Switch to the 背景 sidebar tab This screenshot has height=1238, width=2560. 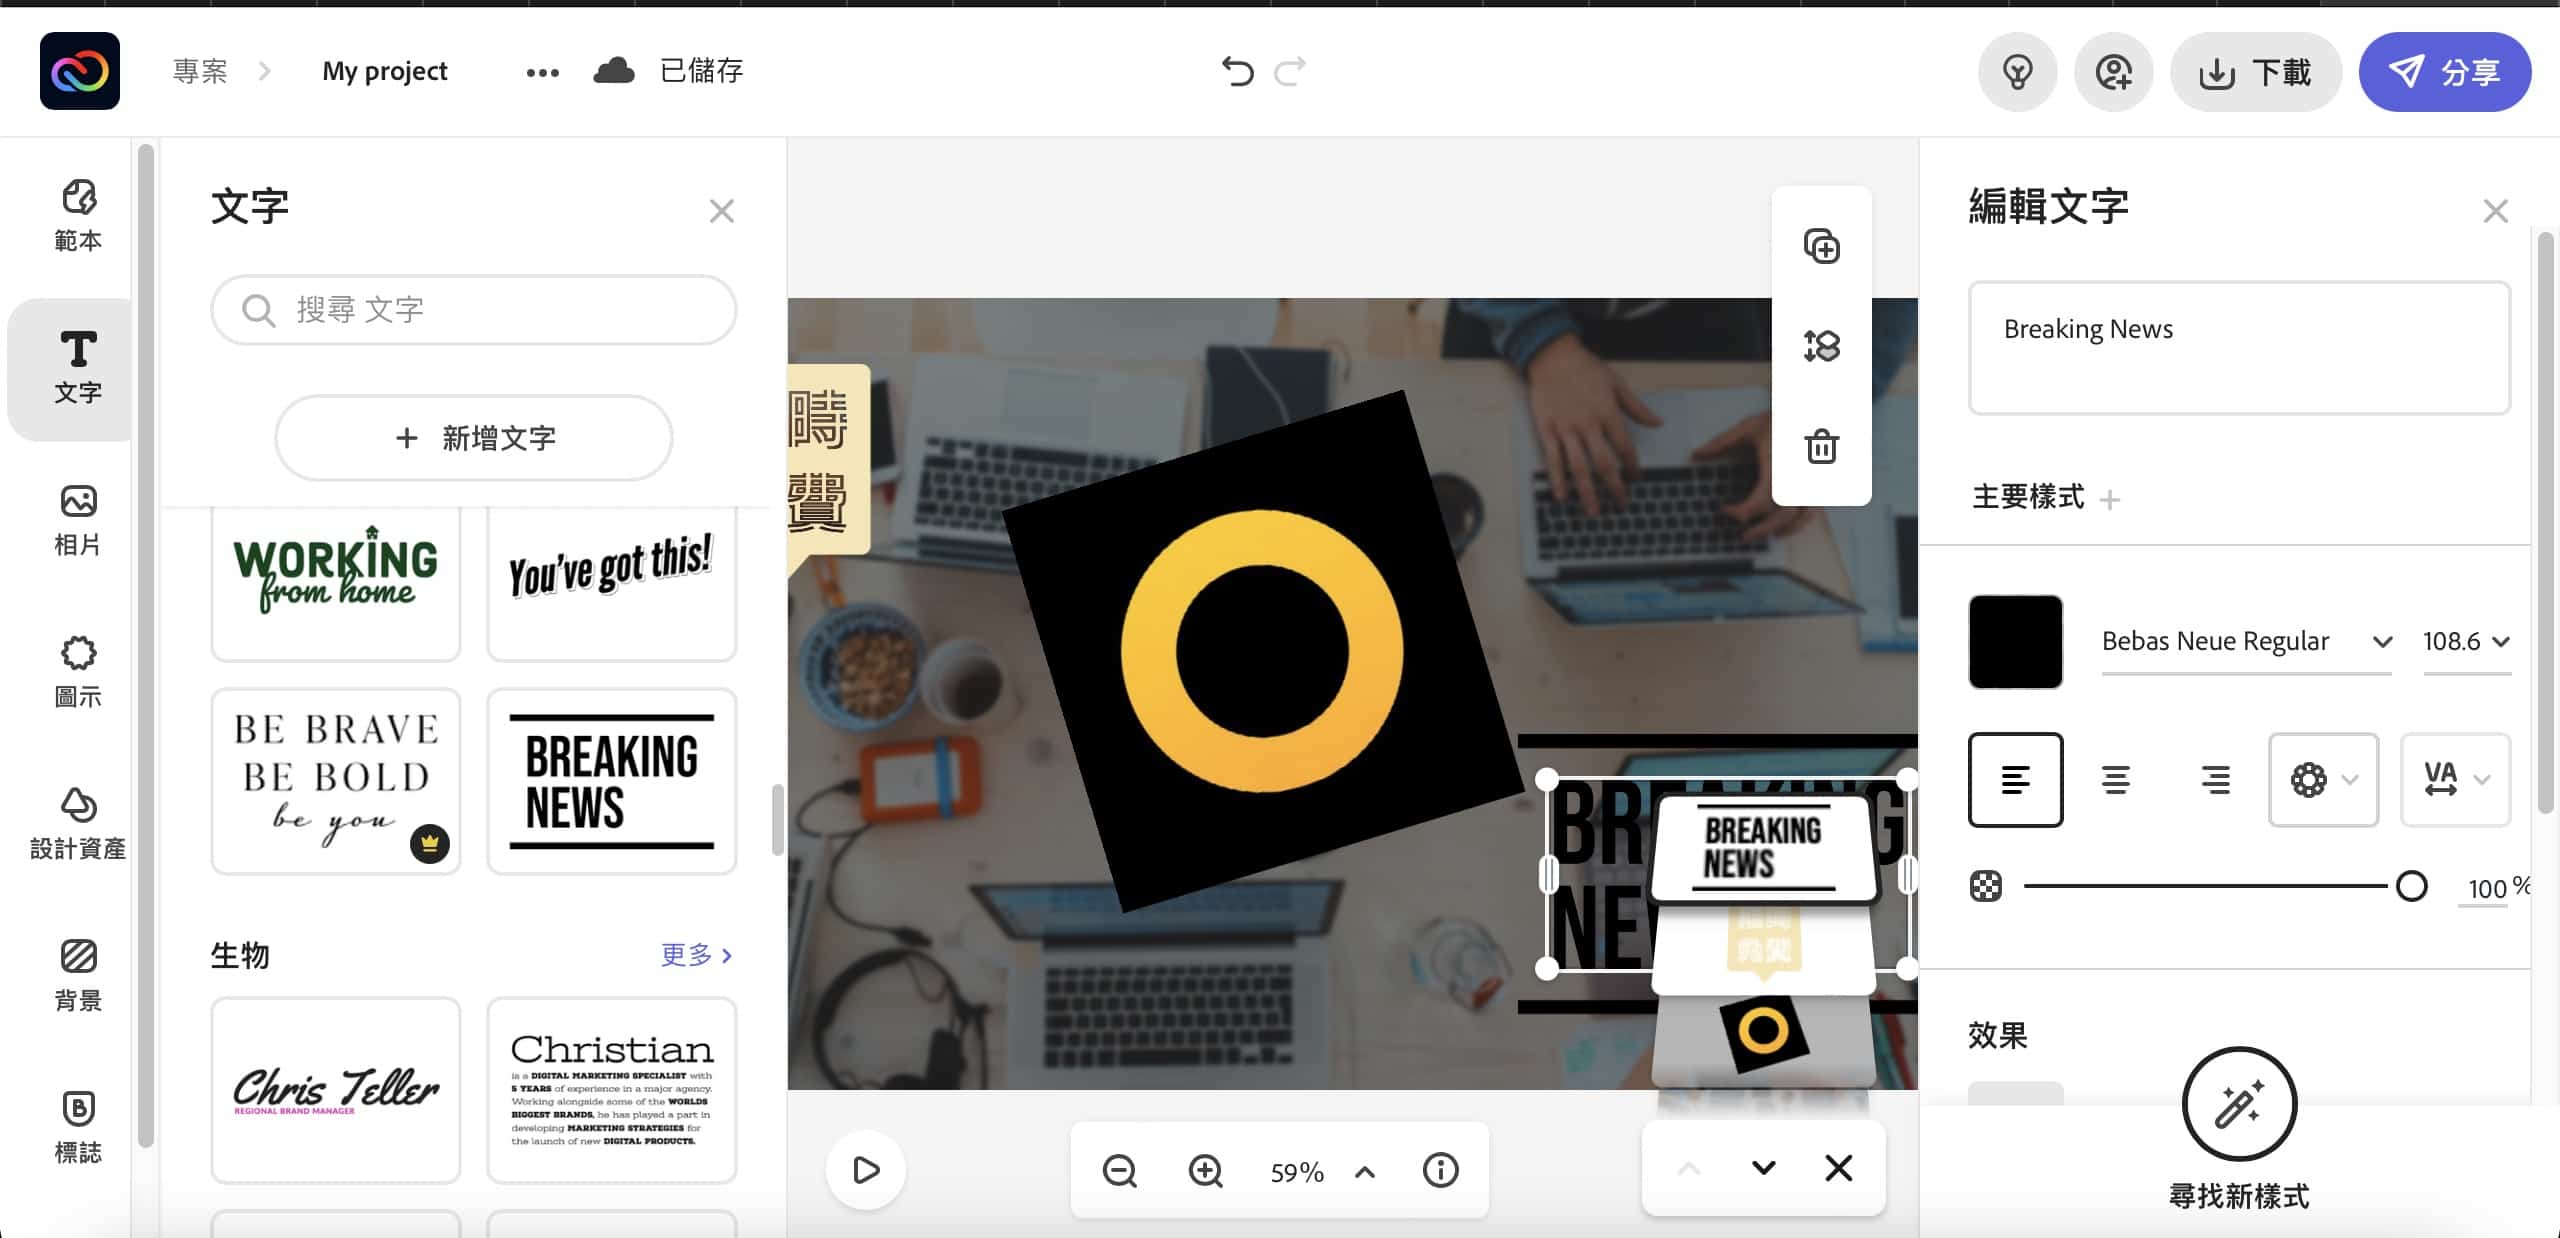78,977
